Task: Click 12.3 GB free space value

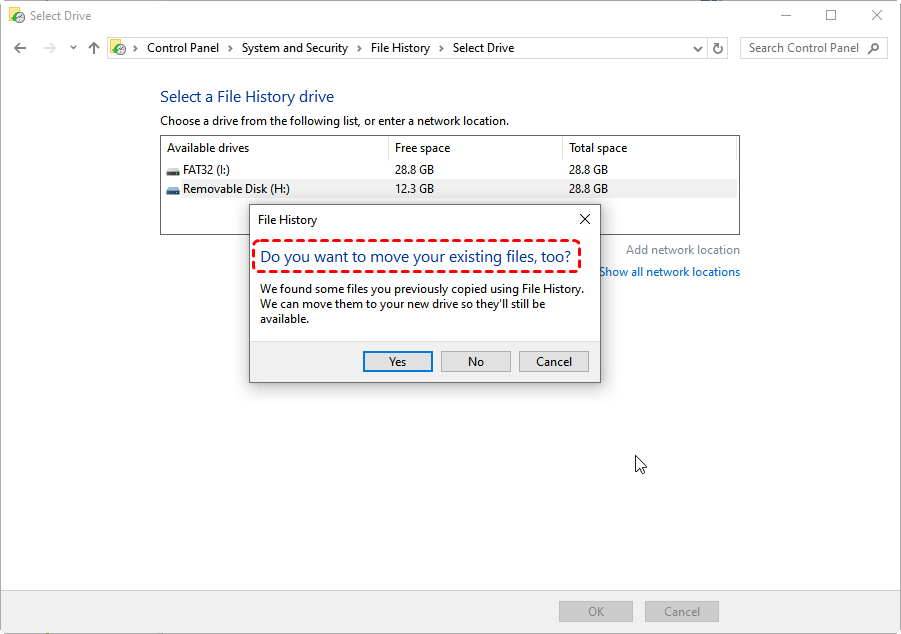Action: pos(414,189)
